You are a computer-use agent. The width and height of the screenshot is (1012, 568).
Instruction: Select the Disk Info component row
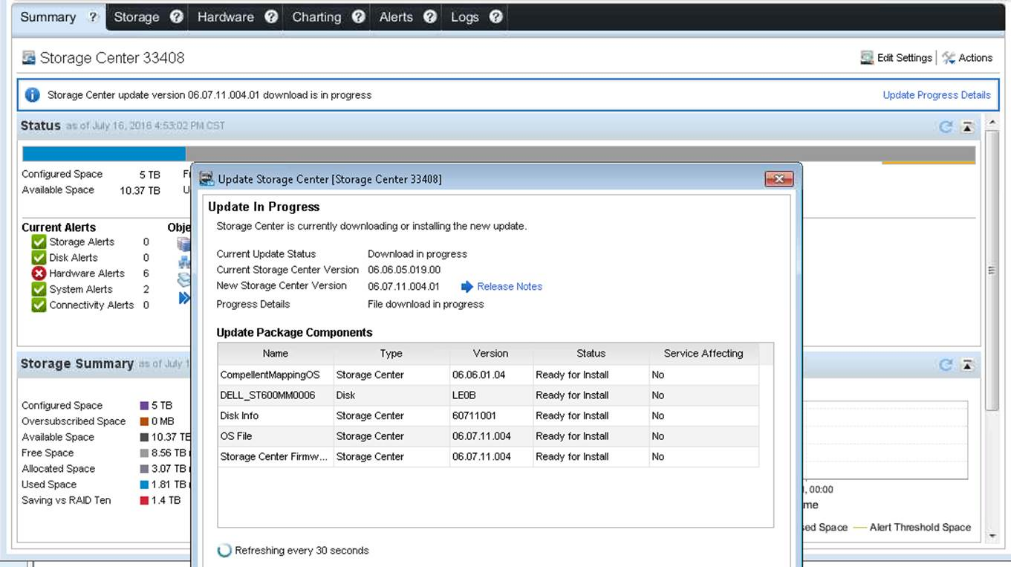tap(489, 416)
